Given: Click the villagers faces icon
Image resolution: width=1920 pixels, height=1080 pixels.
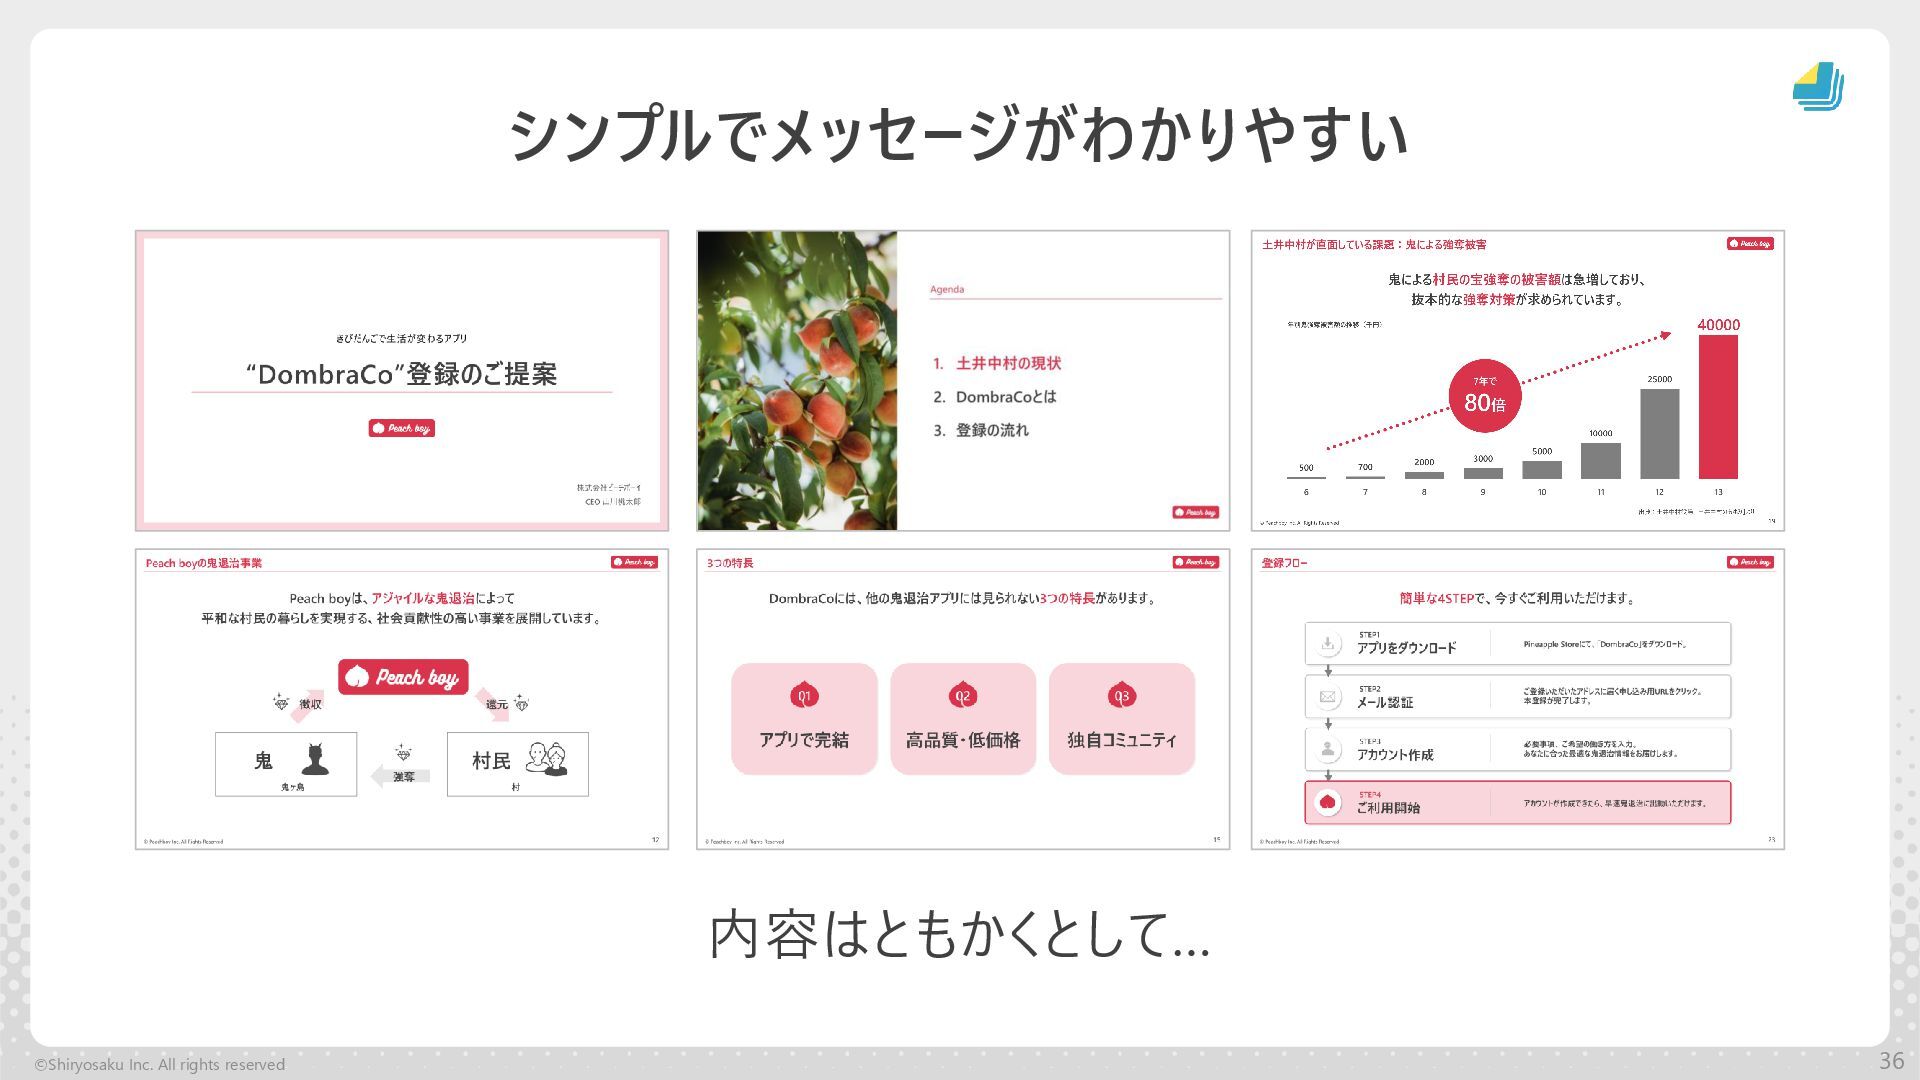Looking at the screenshot, I should [x=547, y=759].
